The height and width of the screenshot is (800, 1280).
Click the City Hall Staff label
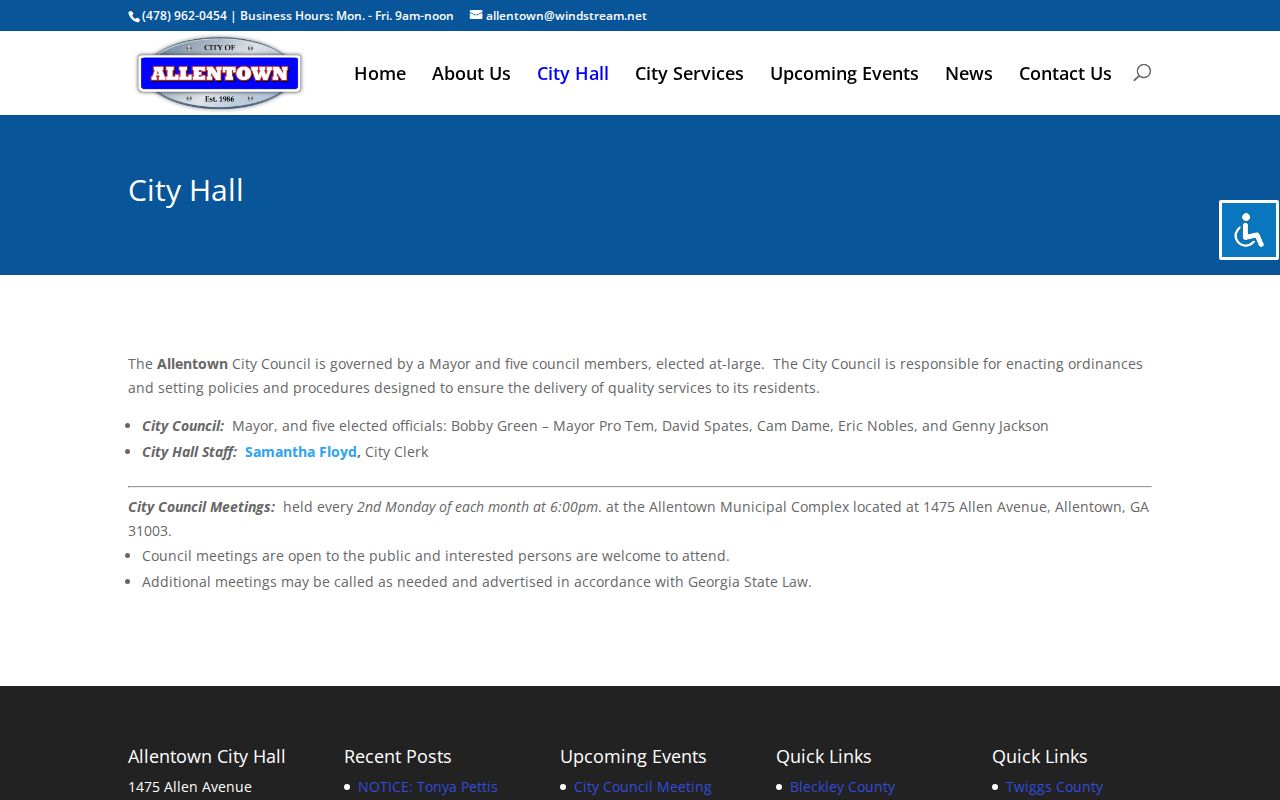(x=189, y=452)
